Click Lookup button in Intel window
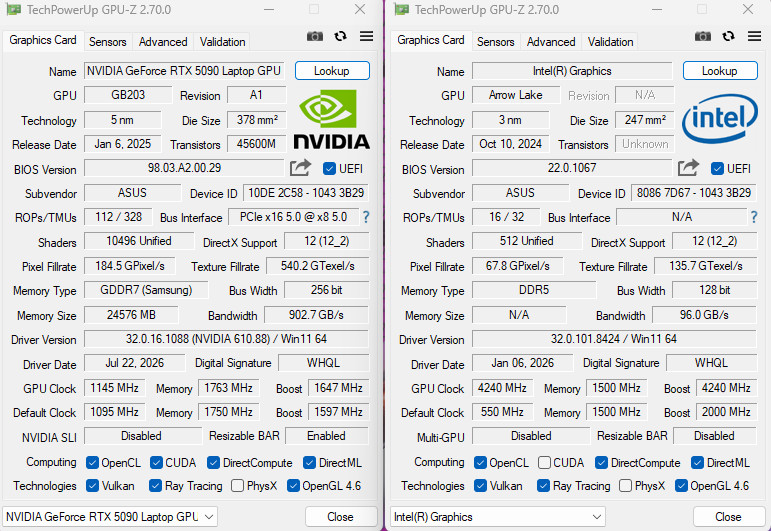 720,71
